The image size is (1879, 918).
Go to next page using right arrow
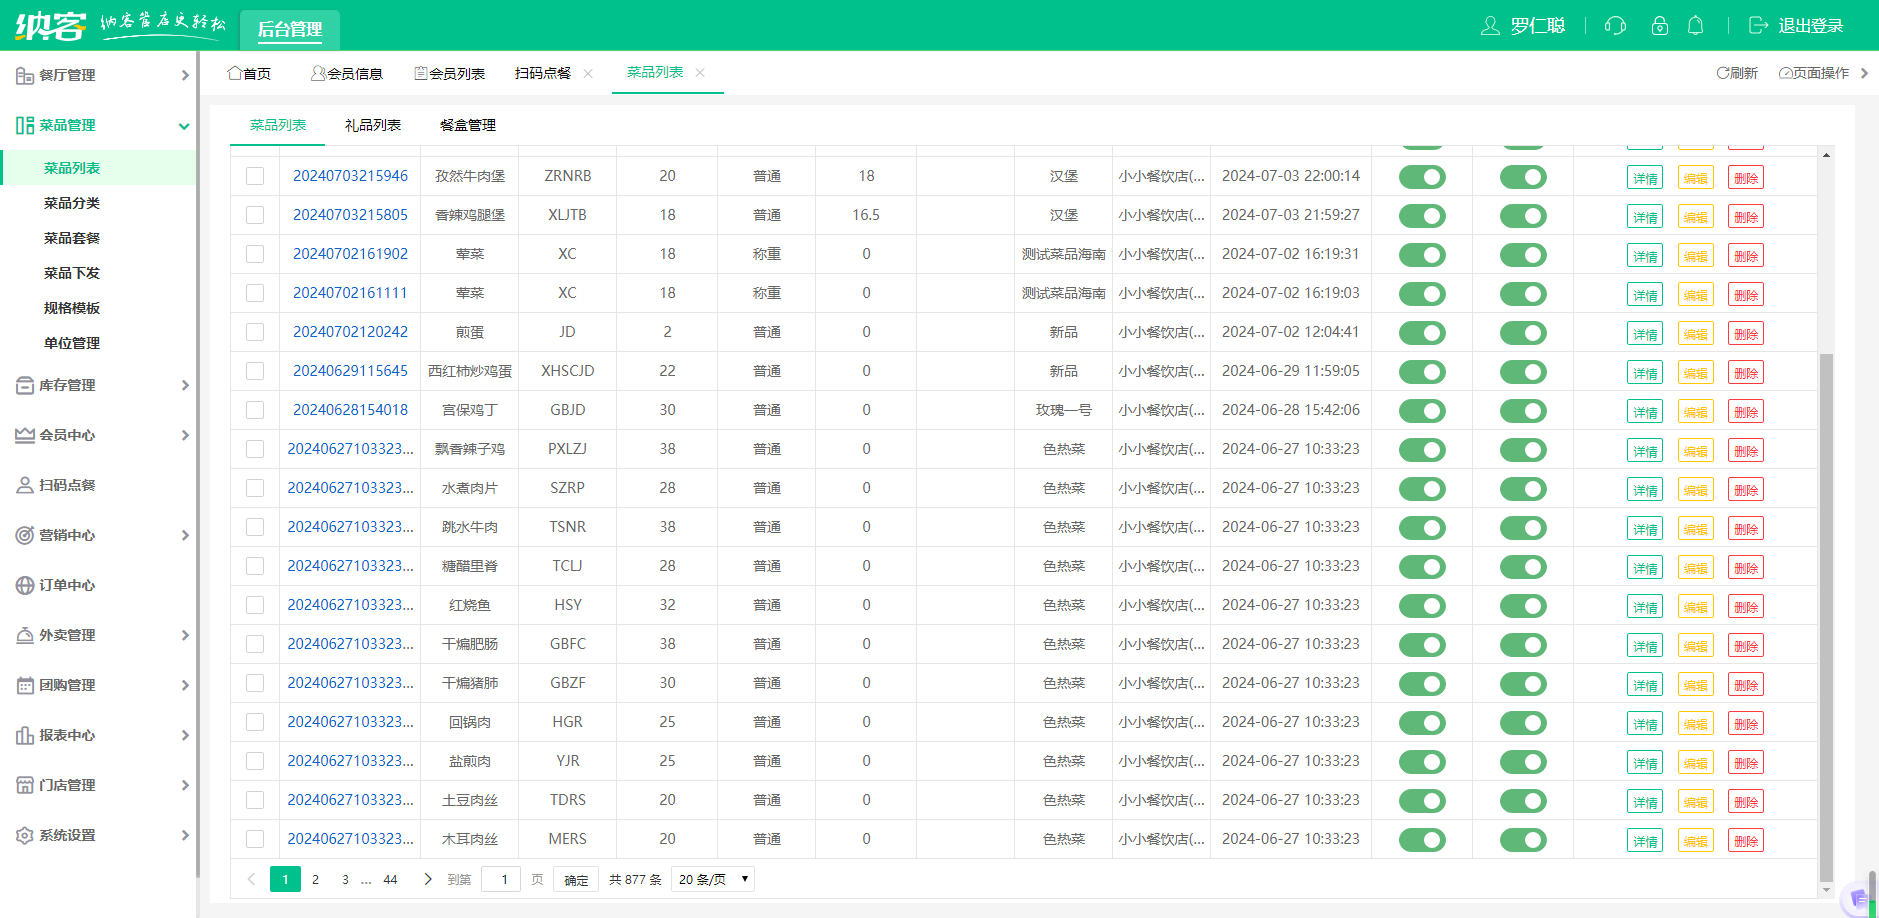[428, 879]
